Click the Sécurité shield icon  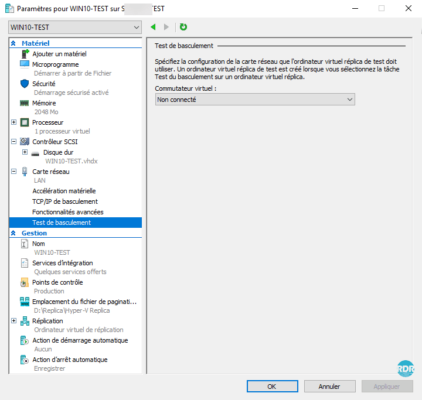coord(25,84)
